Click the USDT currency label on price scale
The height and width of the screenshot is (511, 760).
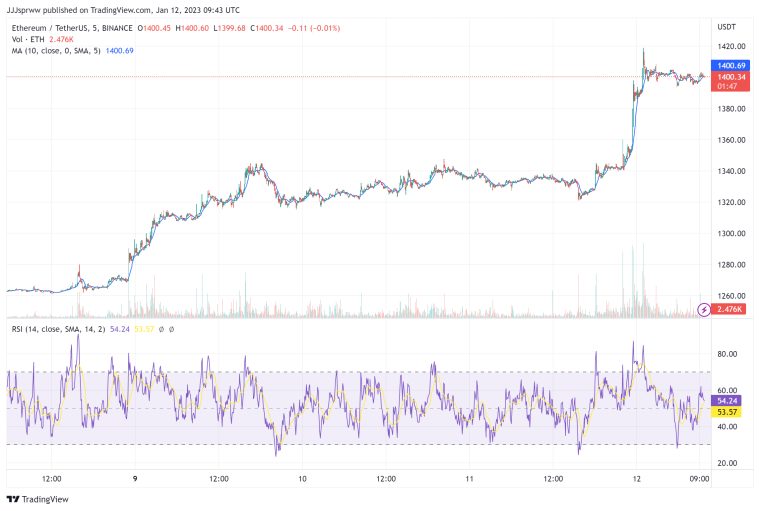(727, 27)
